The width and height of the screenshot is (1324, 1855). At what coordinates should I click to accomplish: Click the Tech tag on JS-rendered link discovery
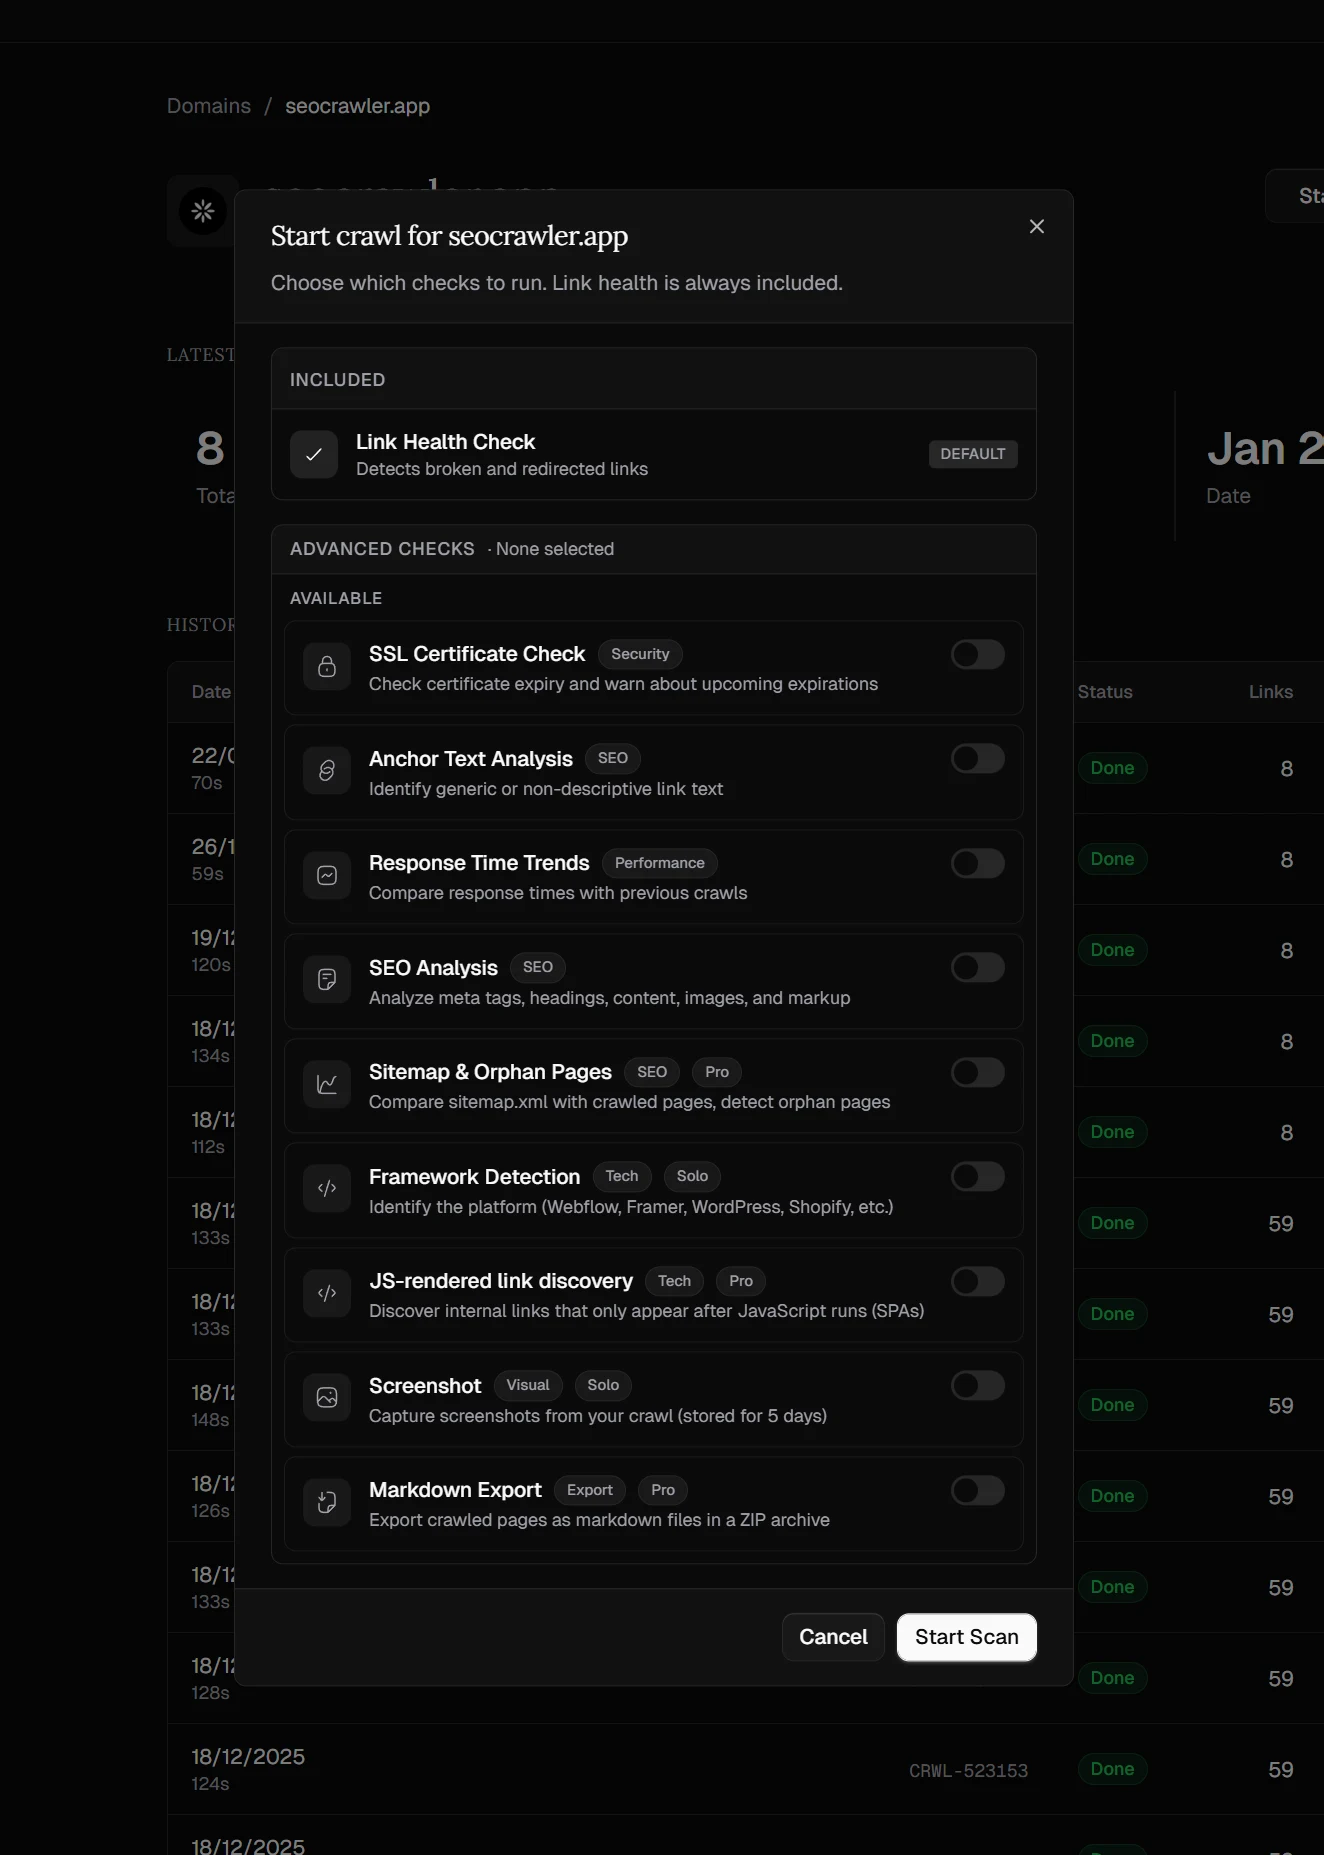[x=674, y=1281]
